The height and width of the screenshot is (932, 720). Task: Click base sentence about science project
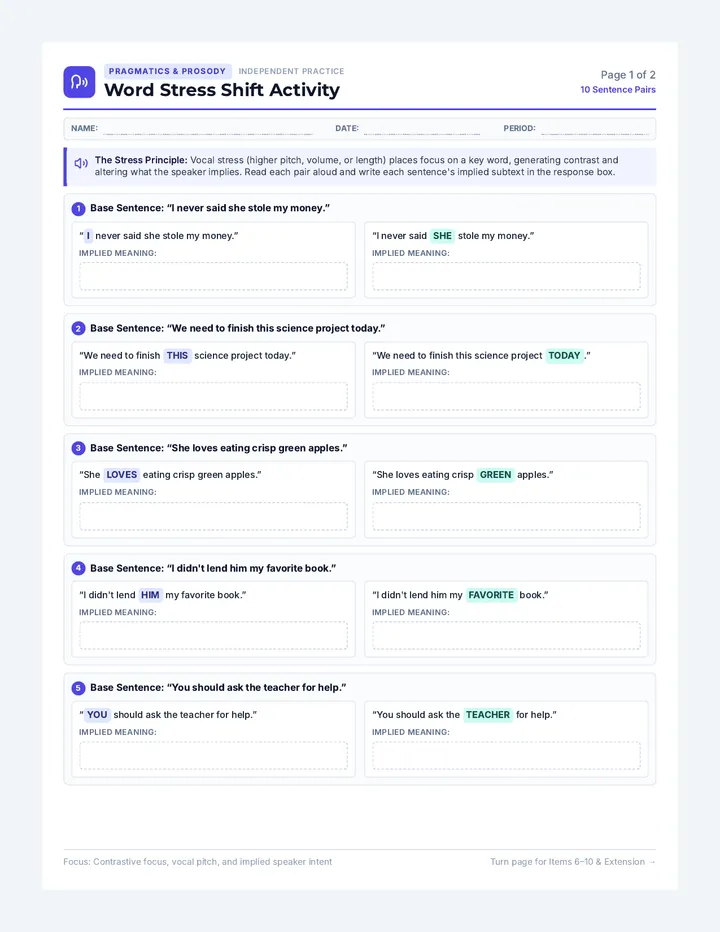tap(238, 328)
